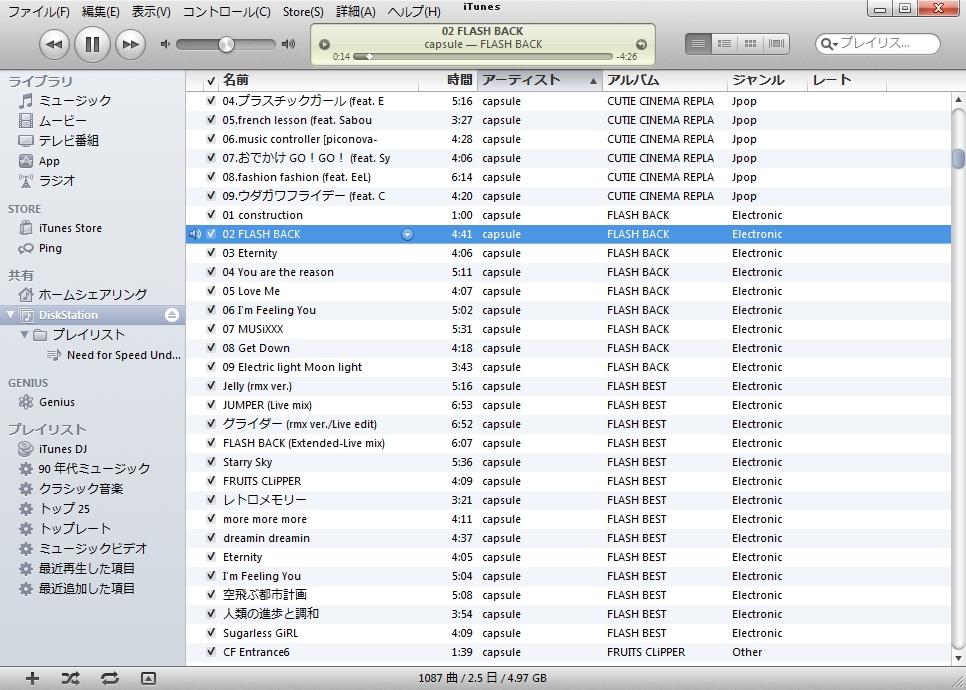The width and height of the screenshot is (966, 690).
Task: Skip to previous track button
Action: tap(54, 44)
